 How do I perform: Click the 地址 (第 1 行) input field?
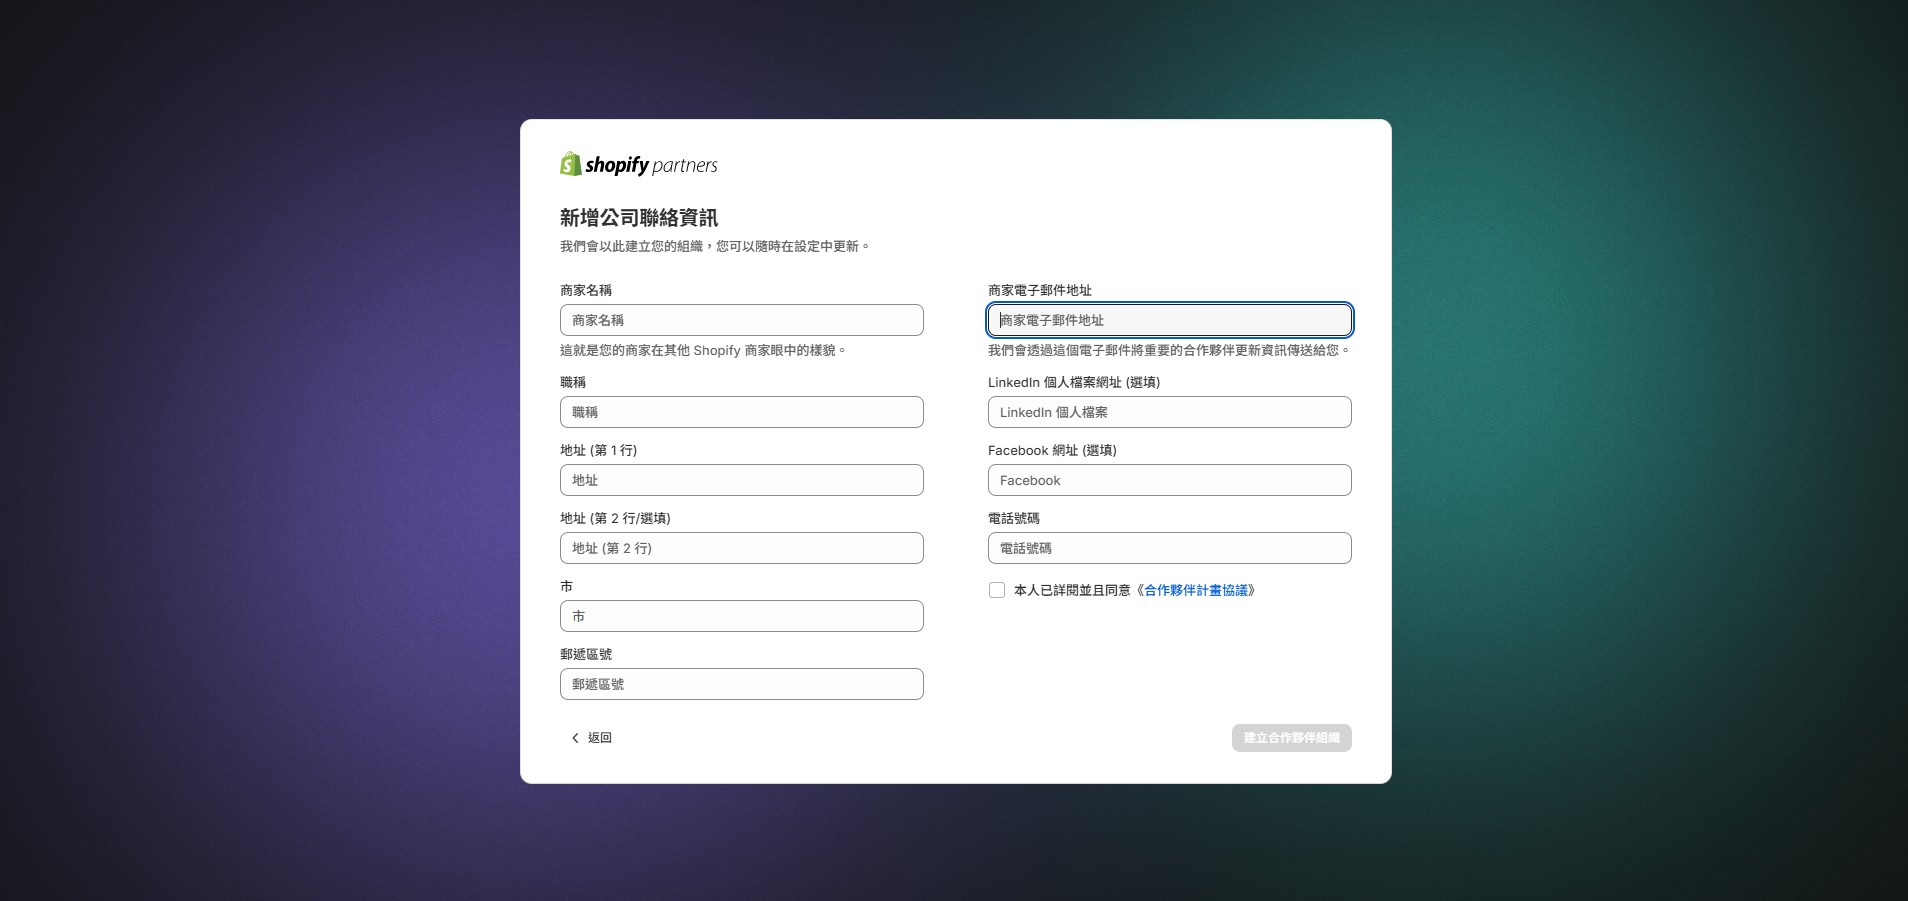[x=742, y=480]
